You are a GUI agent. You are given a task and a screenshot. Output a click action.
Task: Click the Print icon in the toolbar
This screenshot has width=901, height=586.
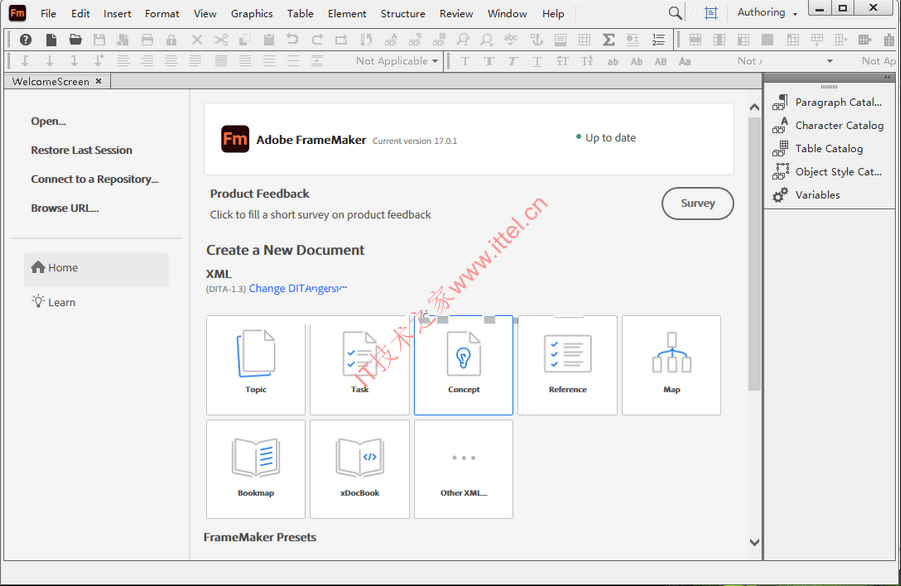[148, 40]
